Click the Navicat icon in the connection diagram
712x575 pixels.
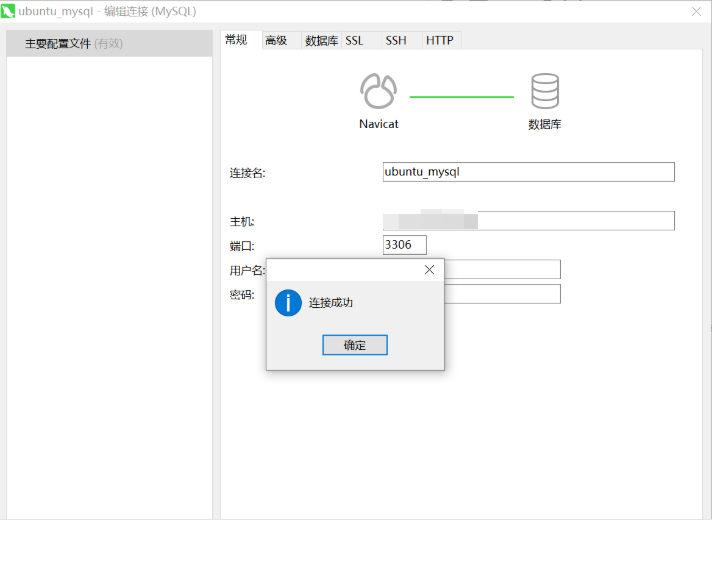pyautogui.click(x=379, y=92)
